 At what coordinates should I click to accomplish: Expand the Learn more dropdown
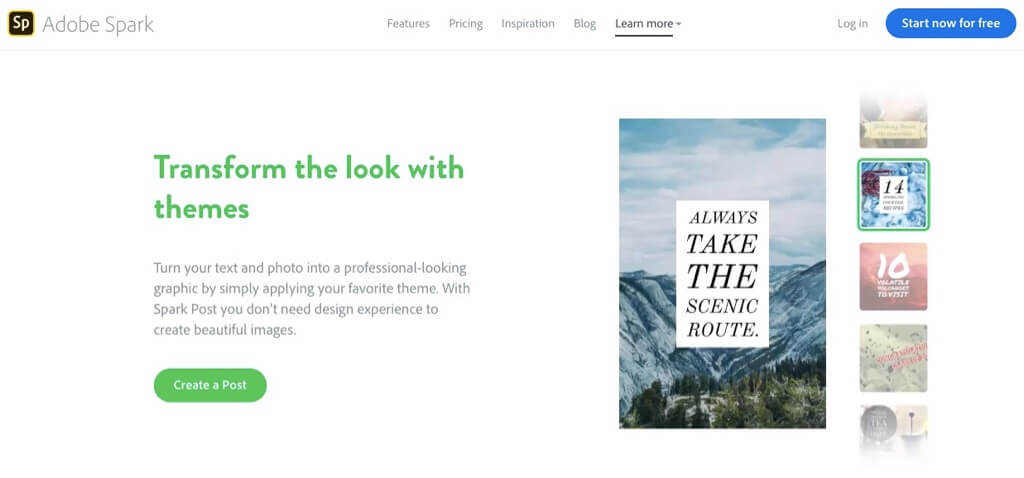click(x=647, y=23)
